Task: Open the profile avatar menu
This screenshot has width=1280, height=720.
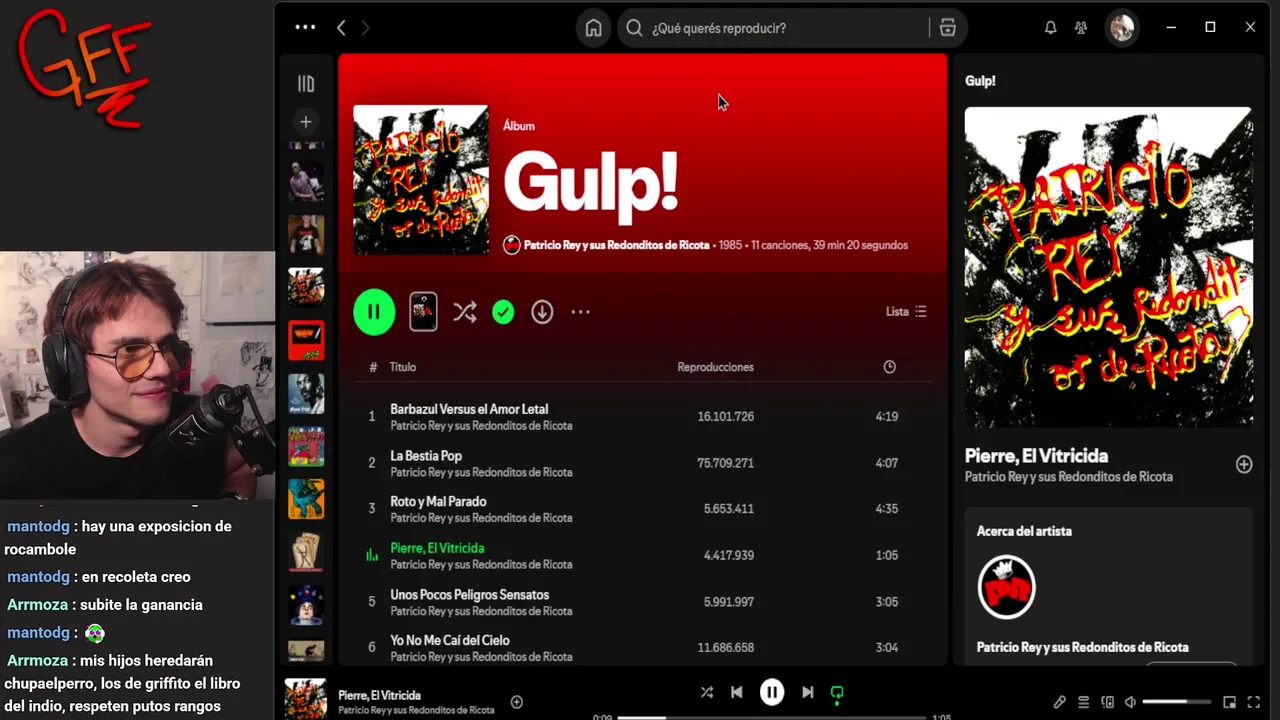Action: pos(1122,28)
